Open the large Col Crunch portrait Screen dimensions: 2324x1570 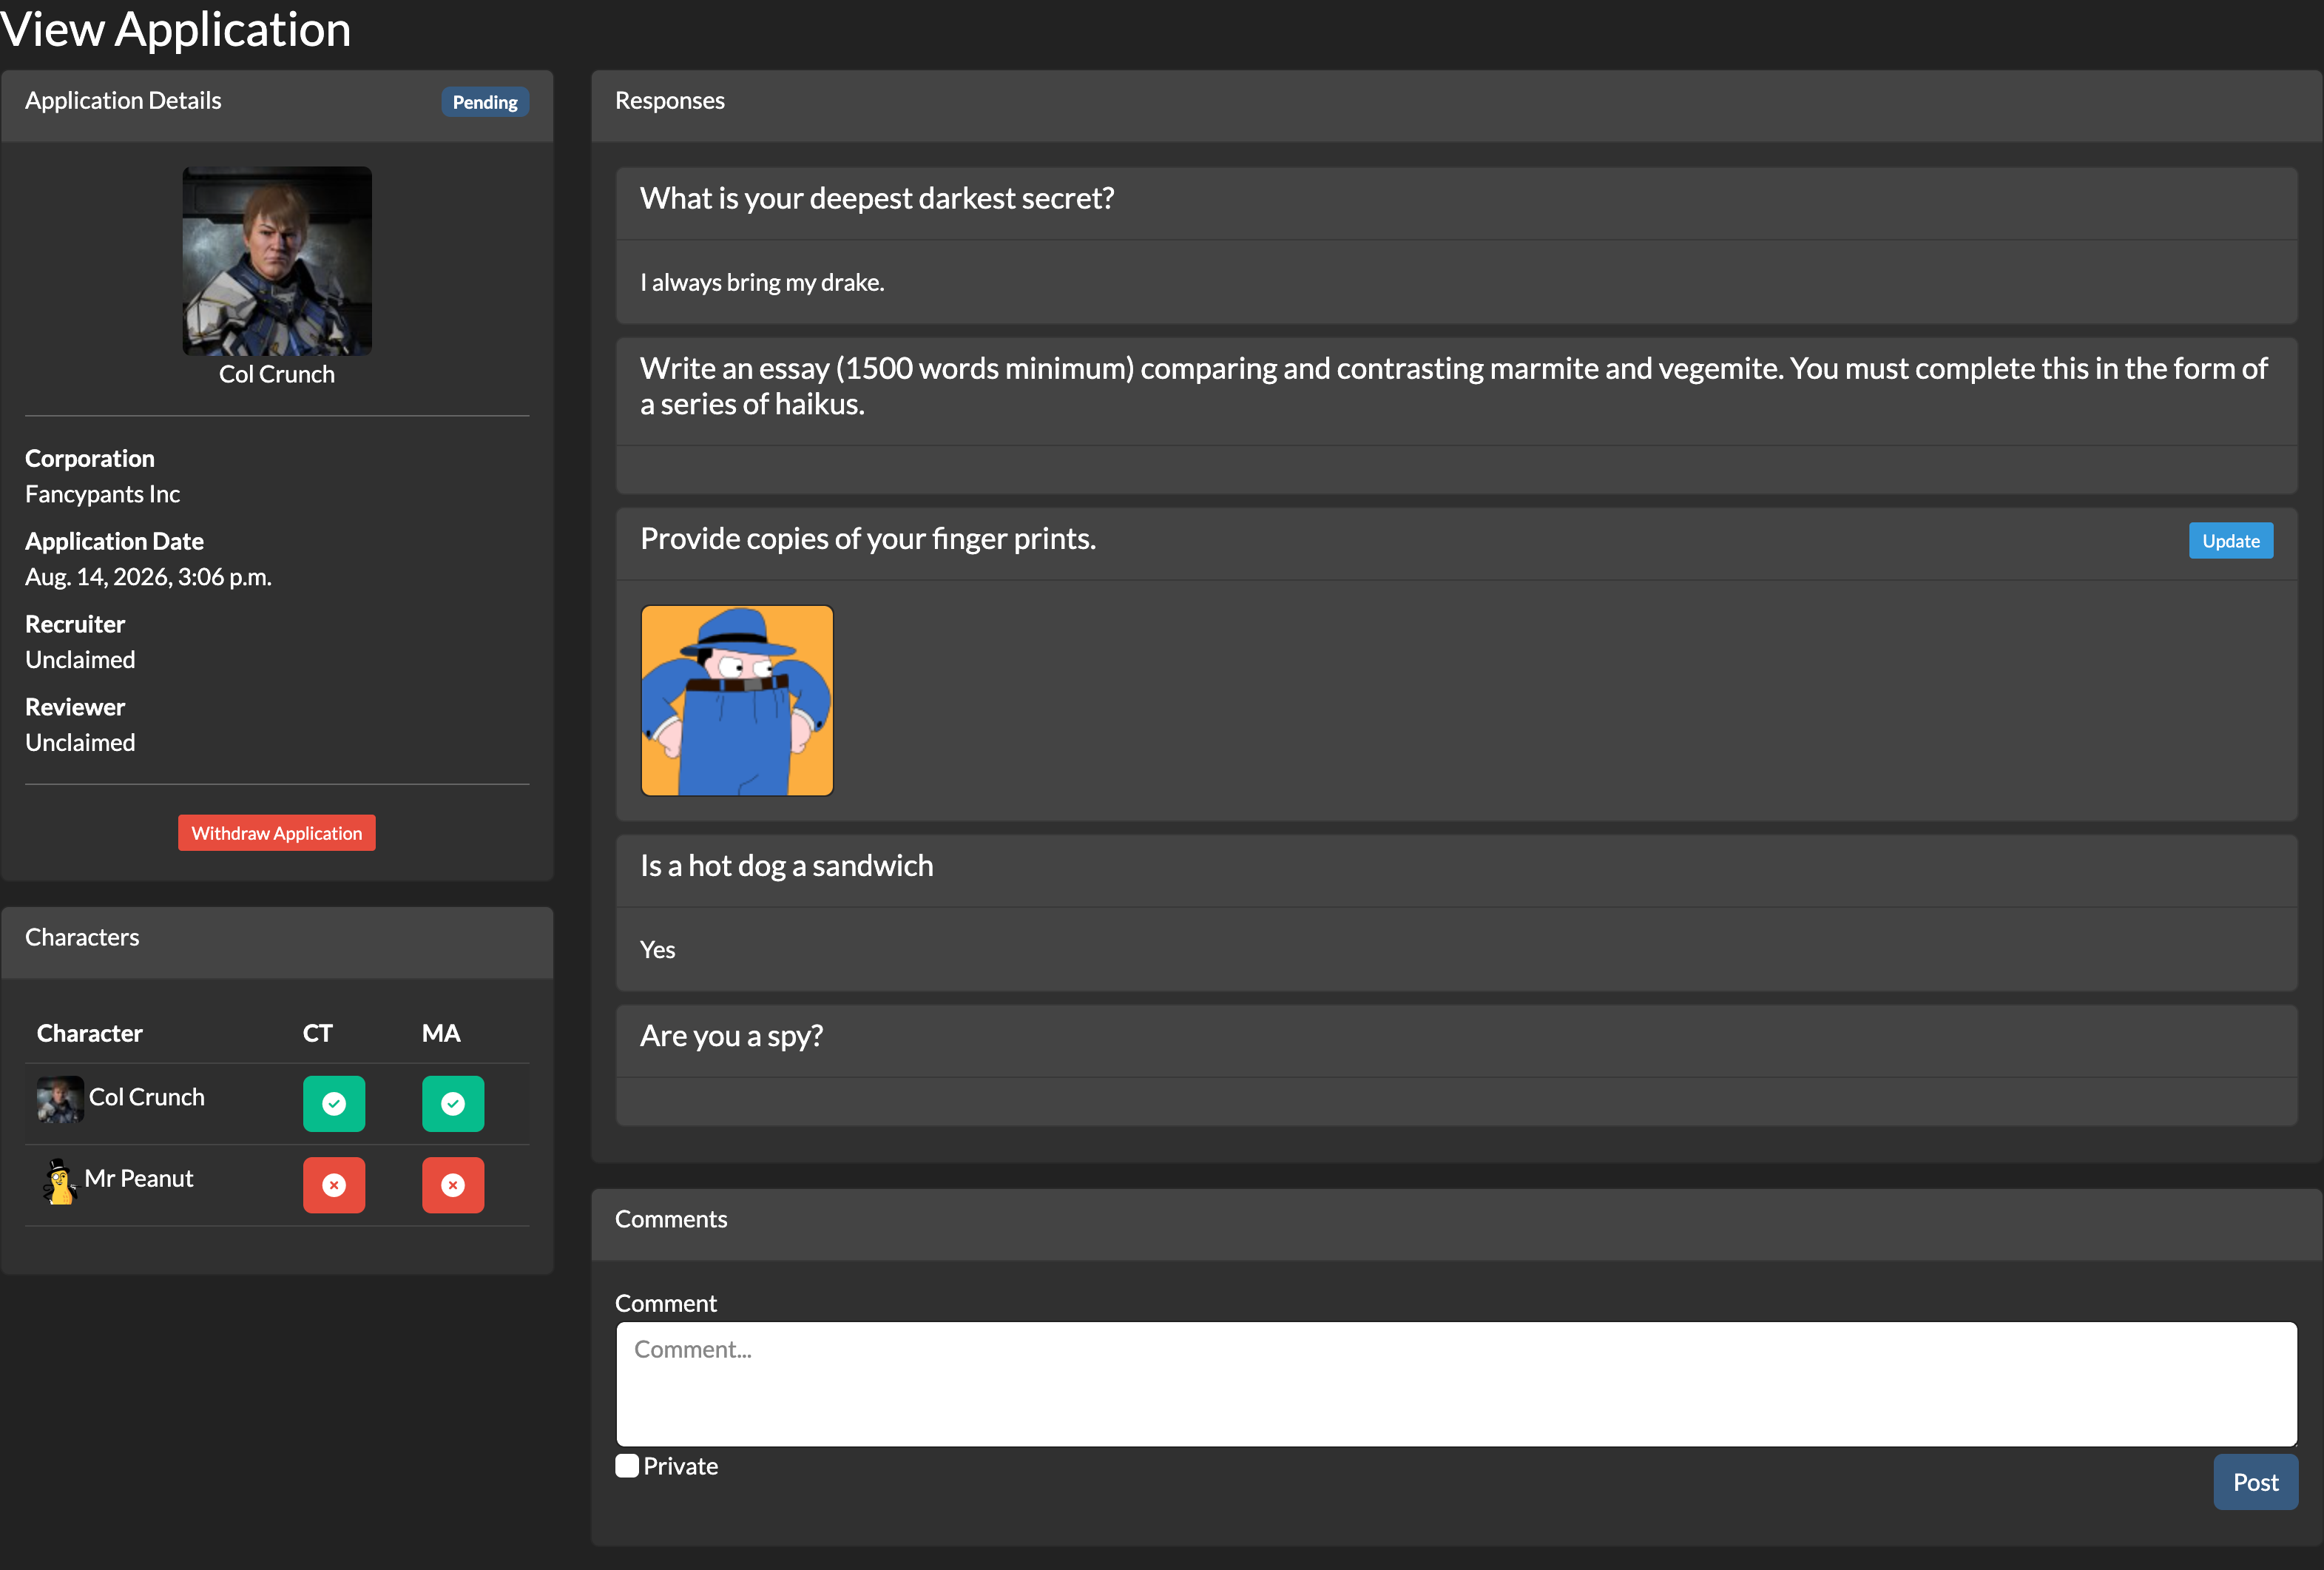pyautogui.click(x=277, y=261)
